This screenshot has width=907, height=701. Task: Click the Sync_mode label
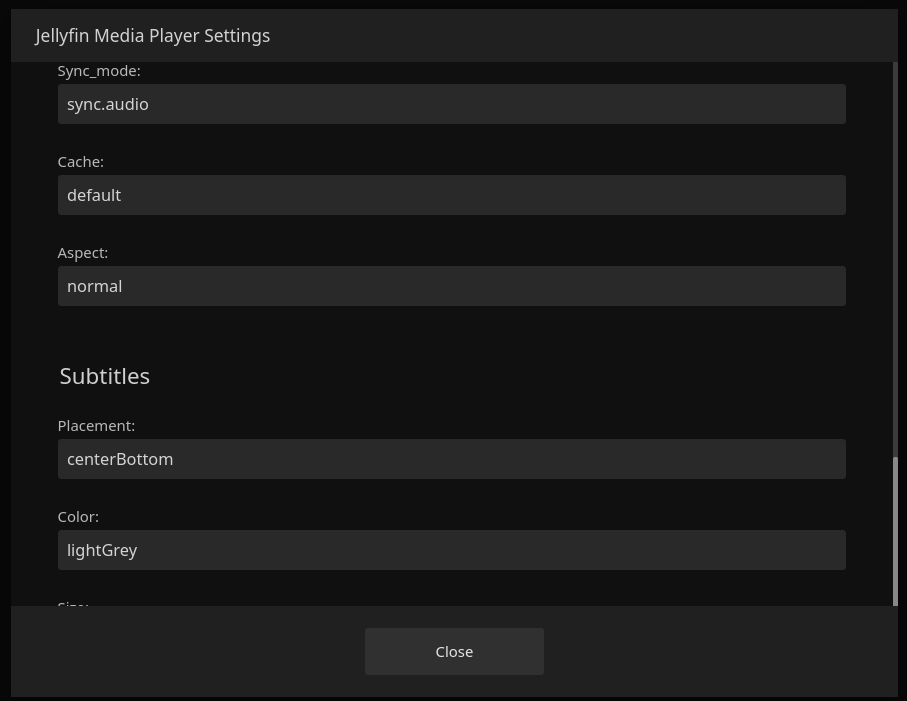tap(98, 70)
